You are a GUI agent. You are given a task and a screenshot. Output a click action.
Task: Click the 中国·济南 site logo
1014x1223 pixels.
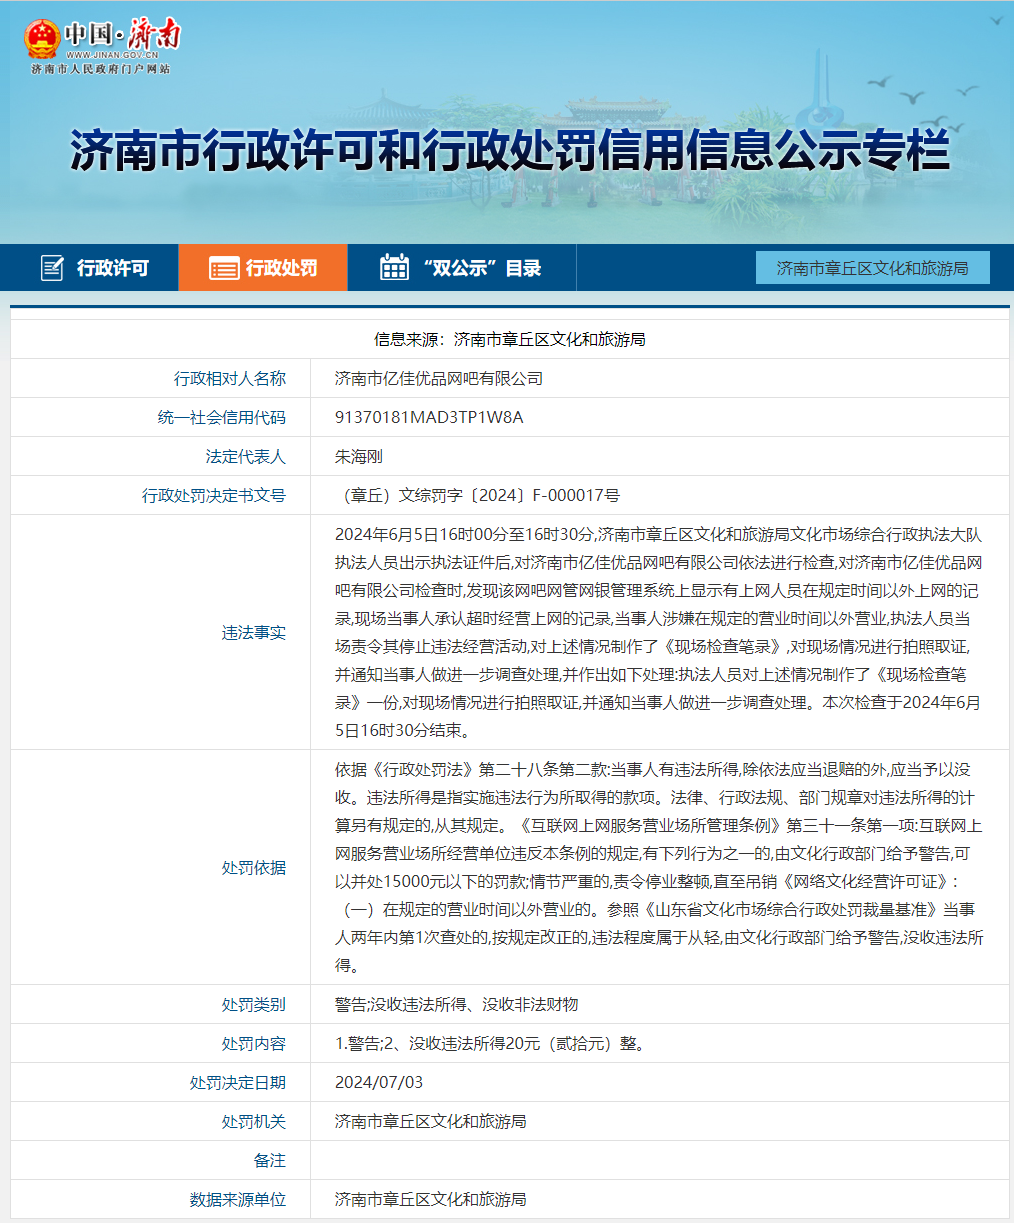click(x=102, y=46)
